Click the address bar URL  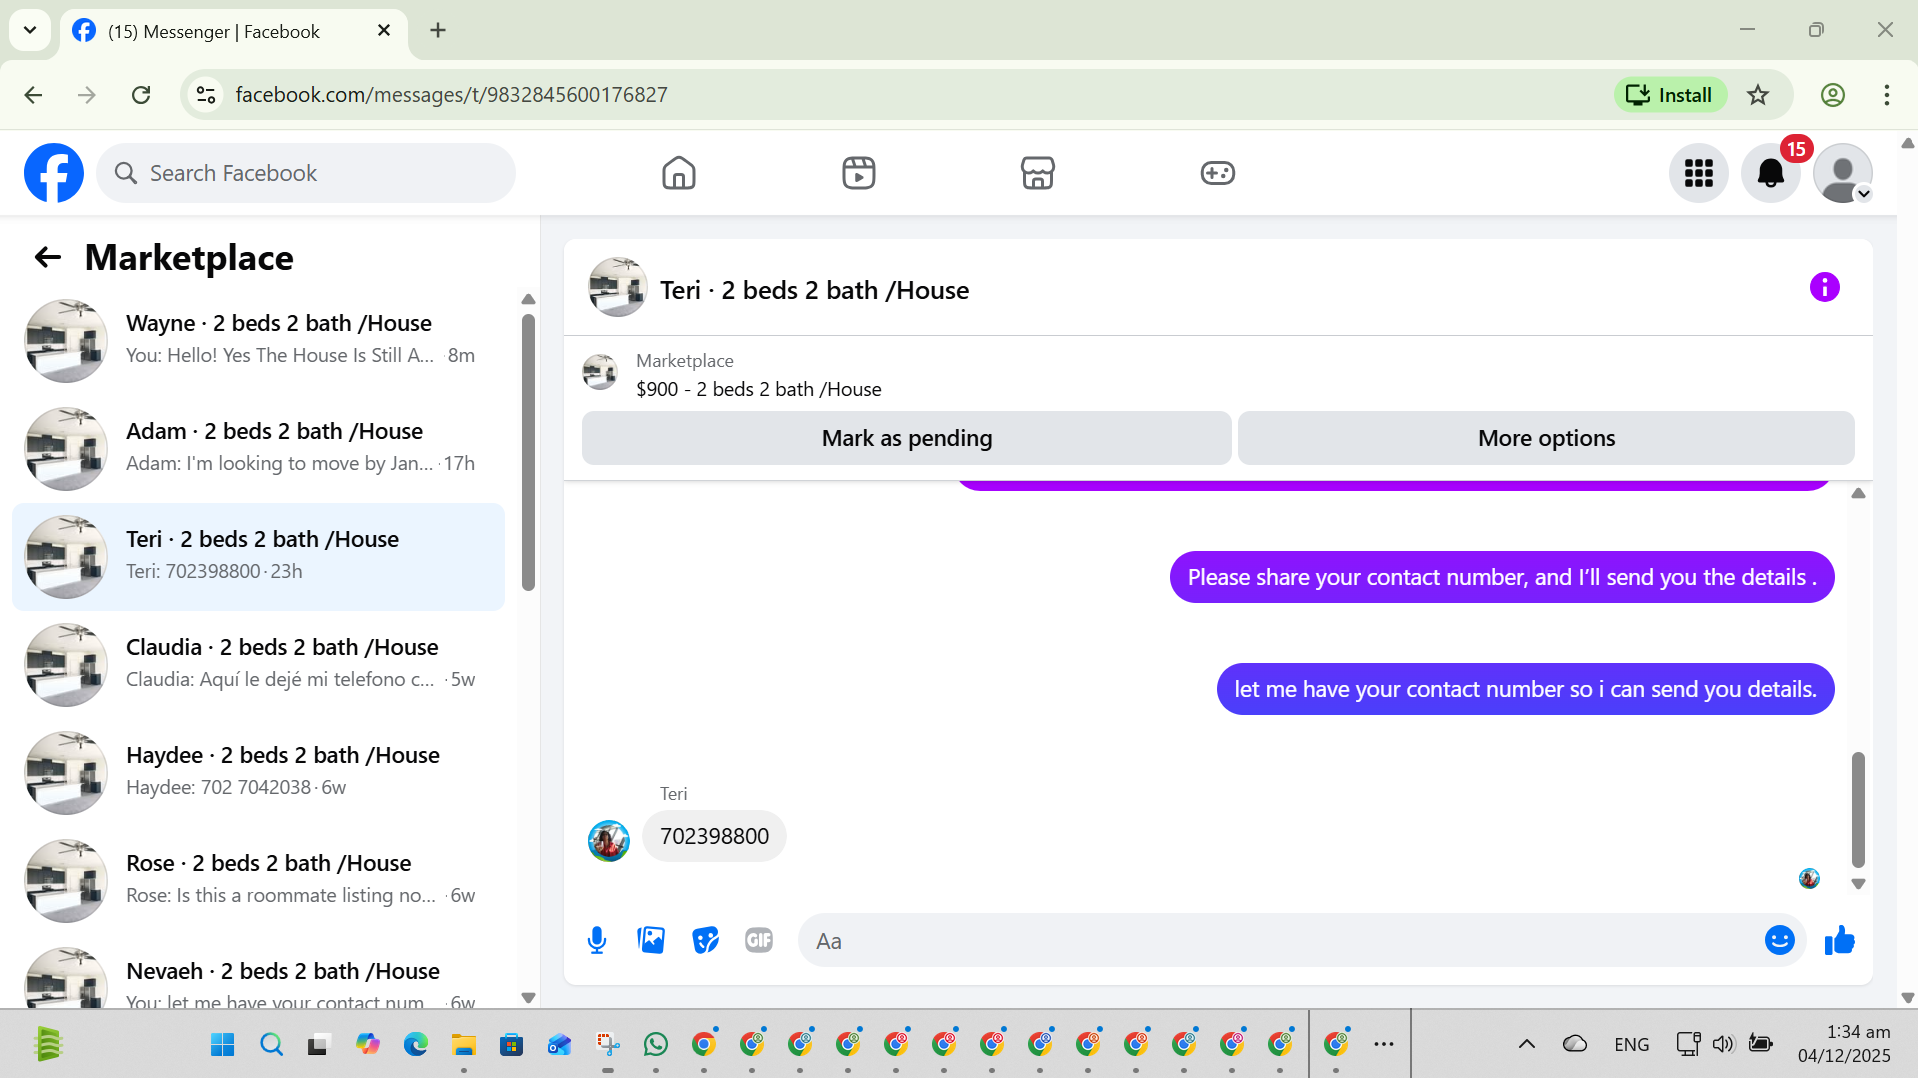click(451, 95)
